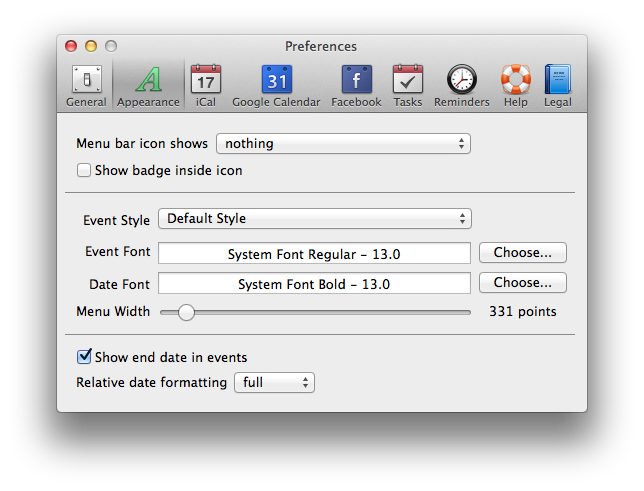Expand Relative date formatting dropdown
This screenshot has width=644, height=491.
(273, 383)
